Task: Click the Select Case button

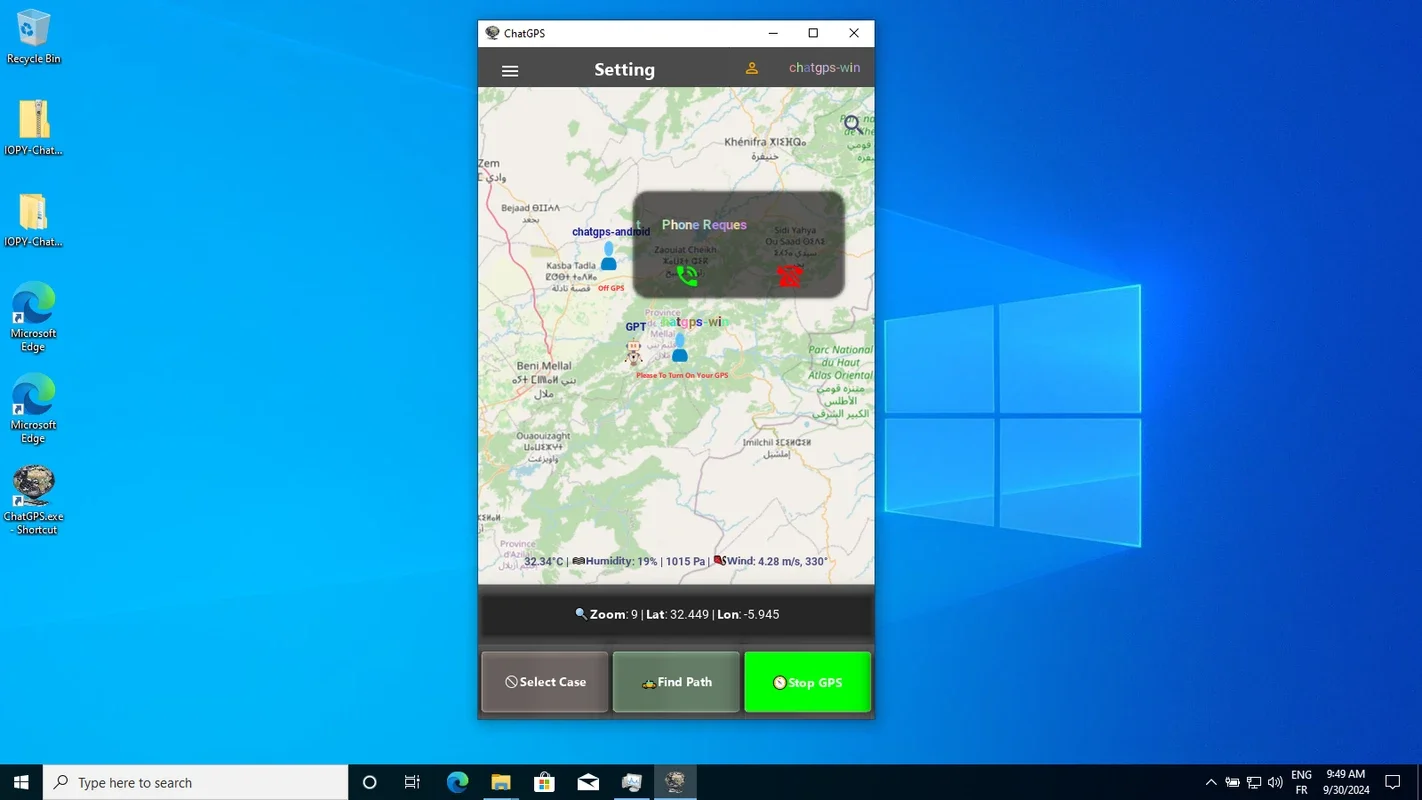Action: [545, 682]
